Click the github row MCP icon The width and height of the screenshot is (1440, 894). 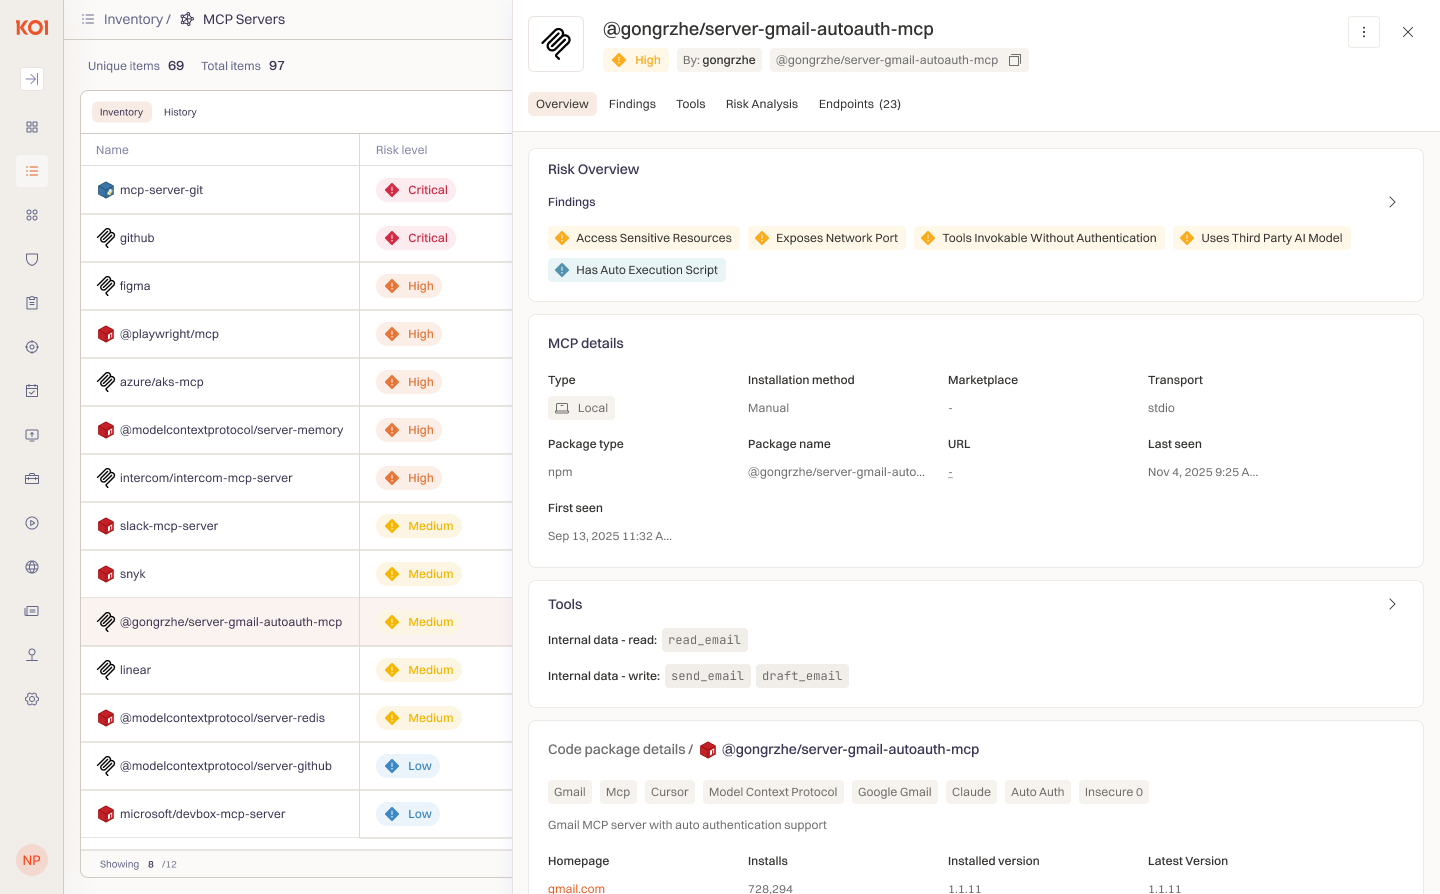[x=106, y=238]
